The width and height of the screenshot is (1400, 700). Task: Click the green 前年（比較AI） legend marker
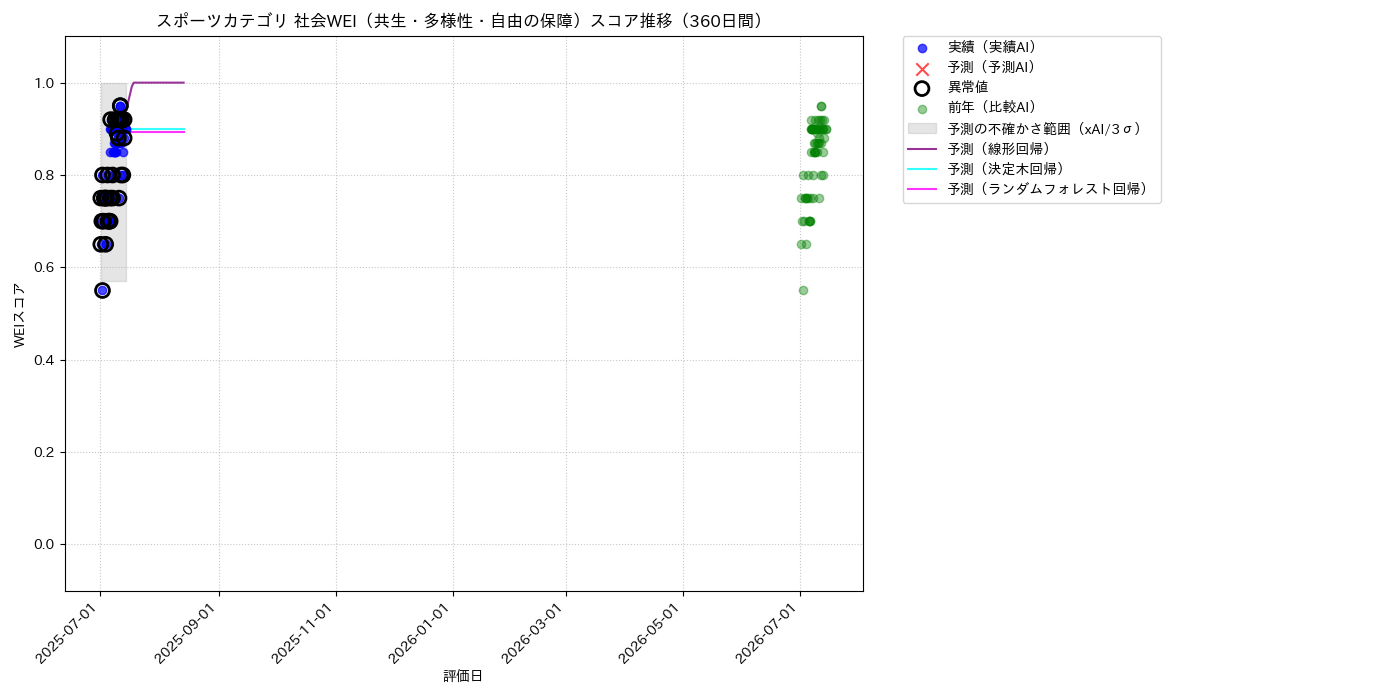coord(922,109)
